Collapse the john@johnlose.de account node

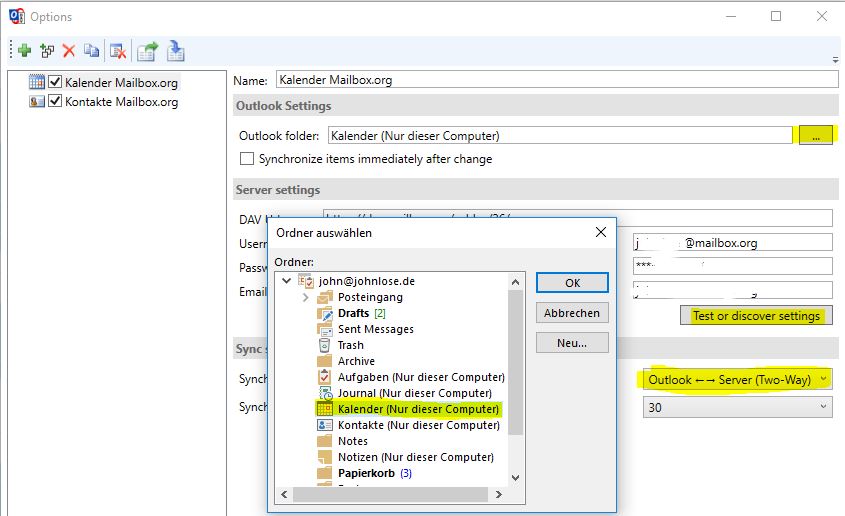(287, 281)
